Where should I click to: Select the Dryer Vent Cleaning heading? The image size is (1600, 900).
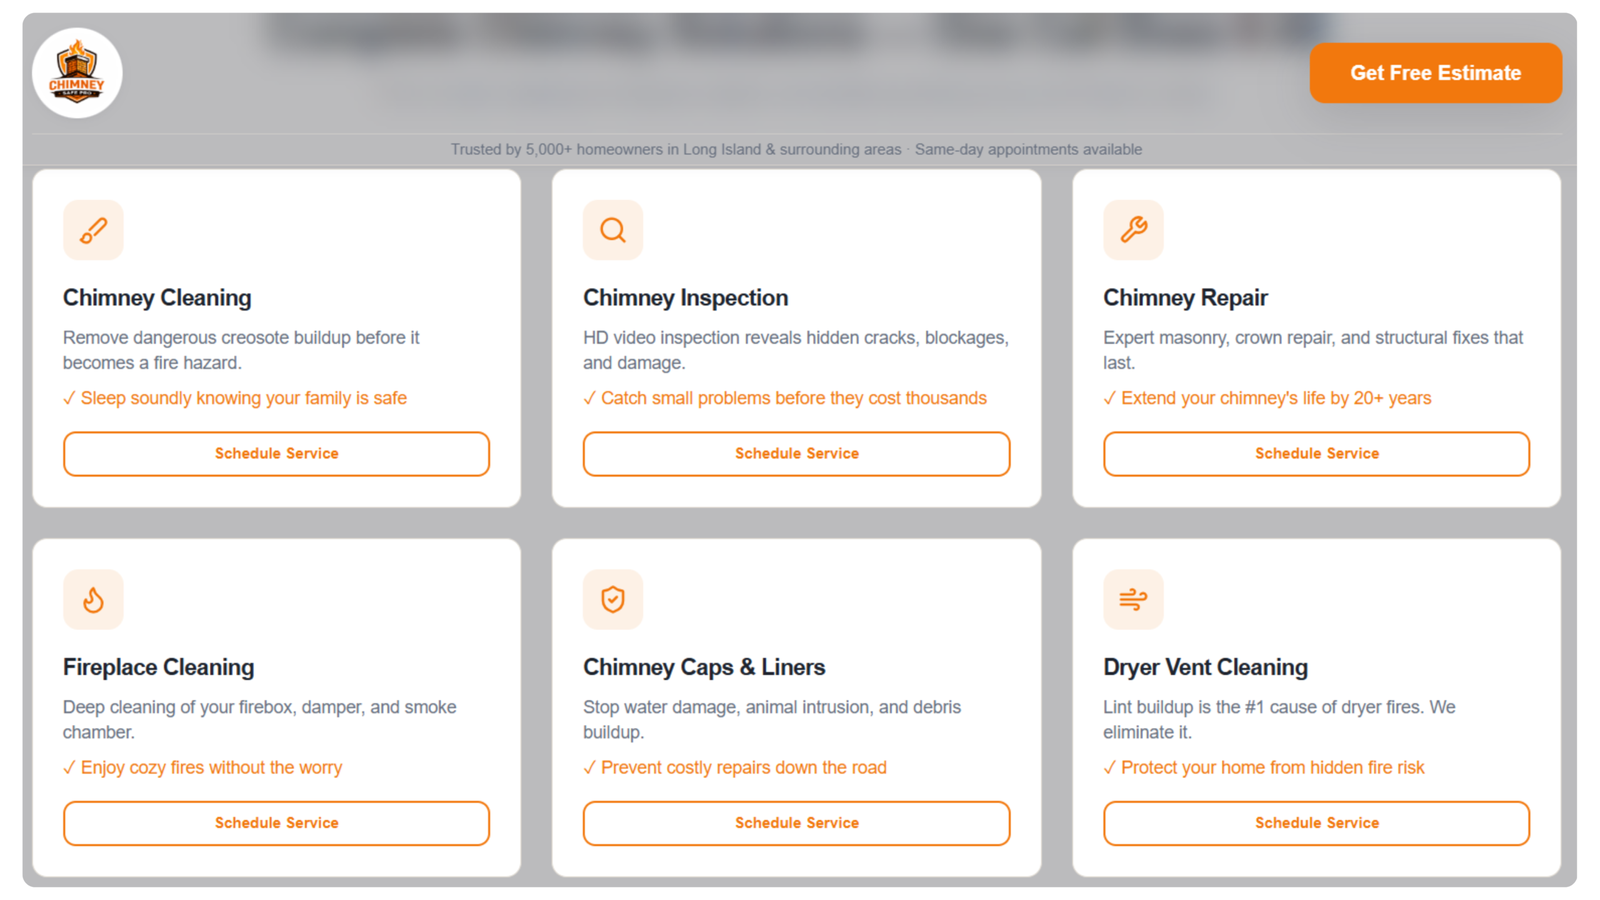pyautogui.click(x=1205, y=667)
